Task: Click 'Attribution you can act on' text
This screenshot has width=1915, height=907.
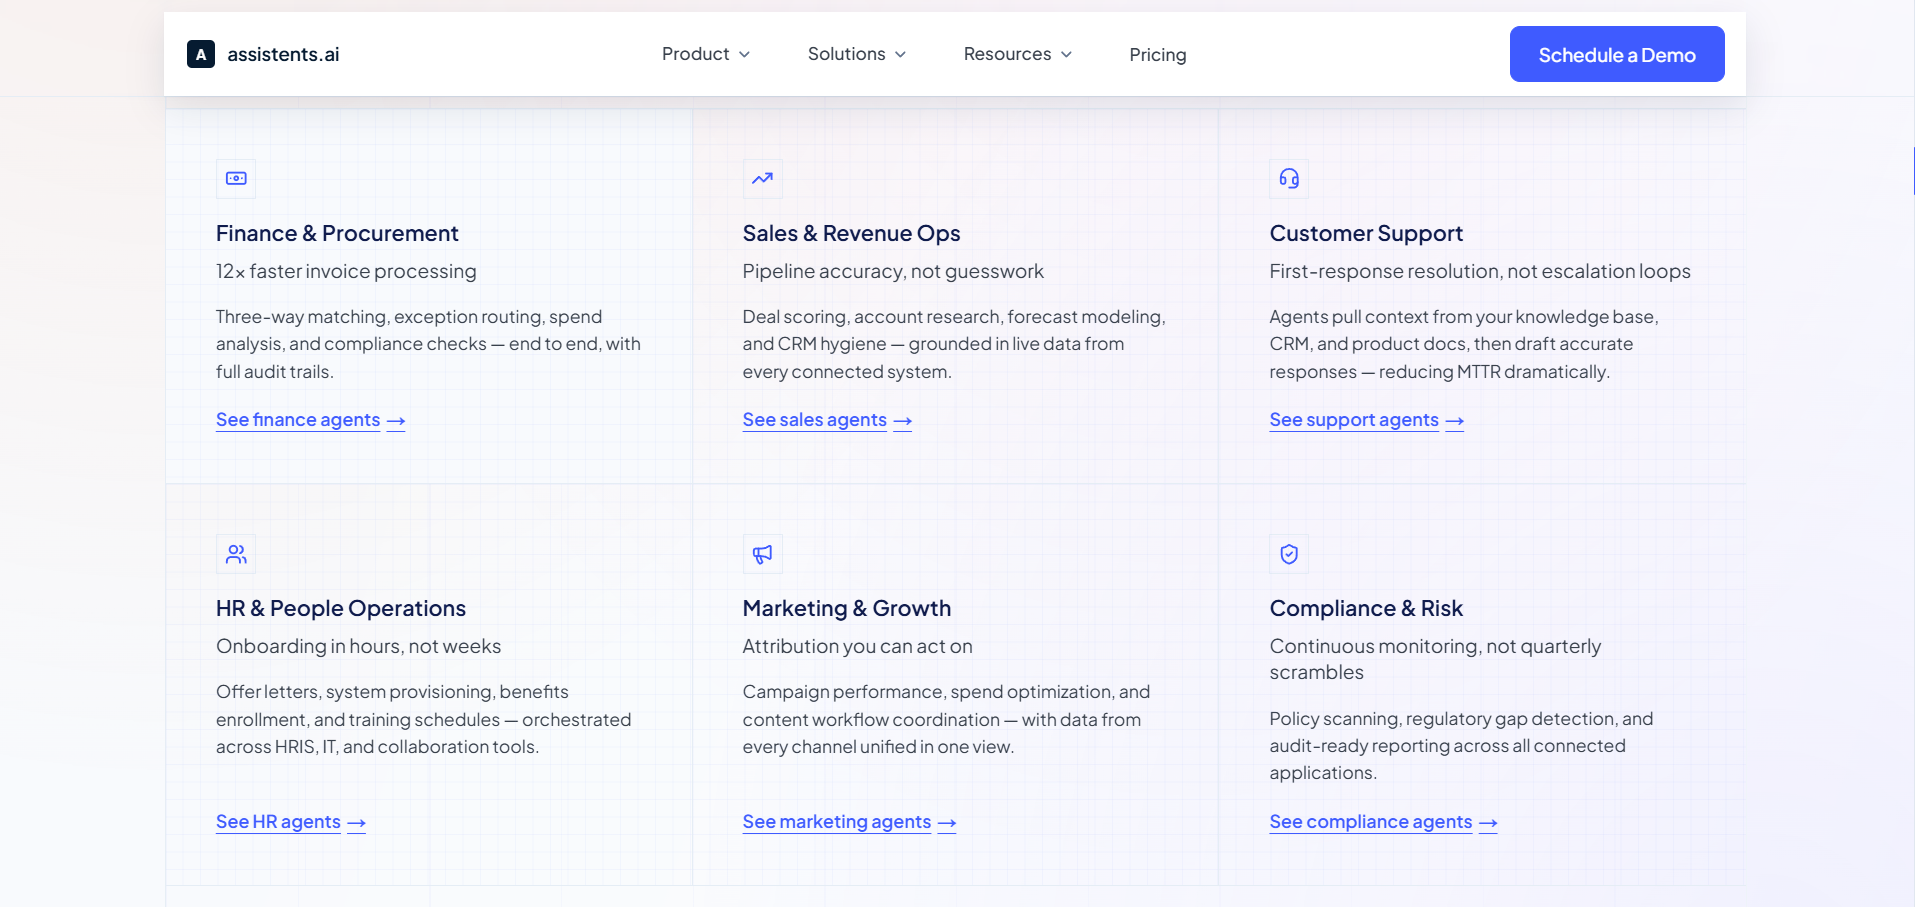Action: [x=858, y=646]
